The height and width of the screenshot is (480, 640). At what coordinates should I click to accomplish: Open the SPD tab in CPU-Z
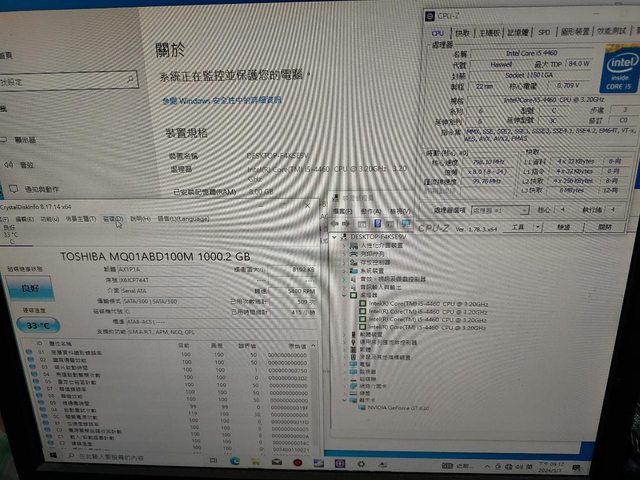544,32
